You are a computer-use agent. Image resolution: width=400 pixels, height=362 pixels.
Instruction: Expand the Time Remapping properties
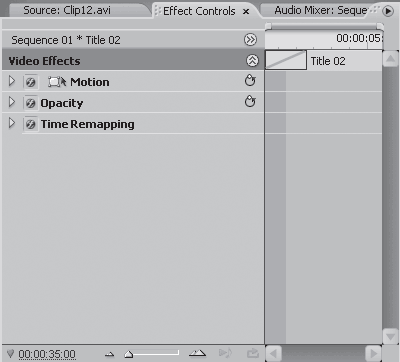[x=12, y=123]
